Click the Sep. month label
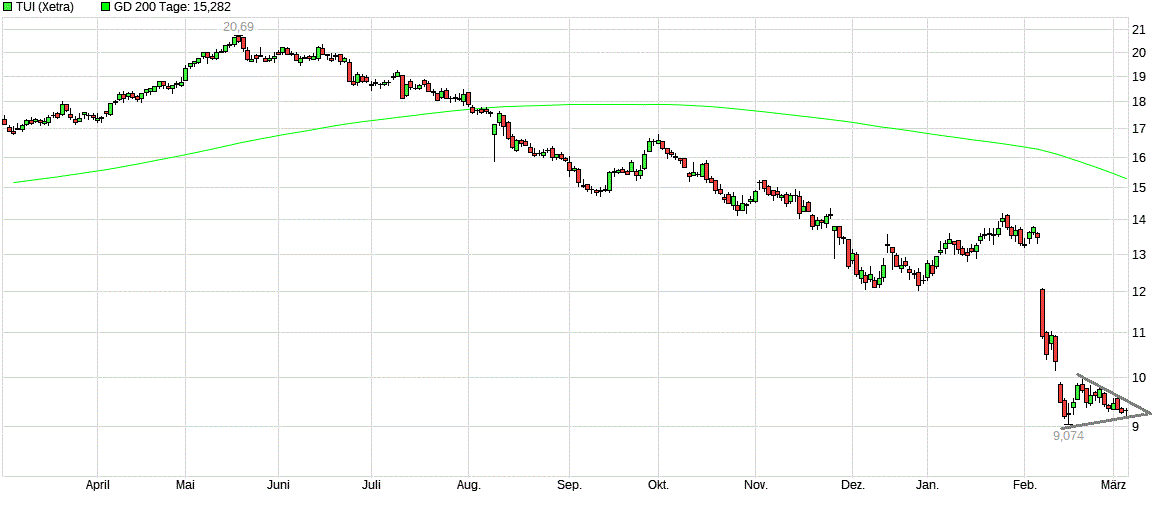Viewport: 1175px width, 517px height. coord(569,485)
